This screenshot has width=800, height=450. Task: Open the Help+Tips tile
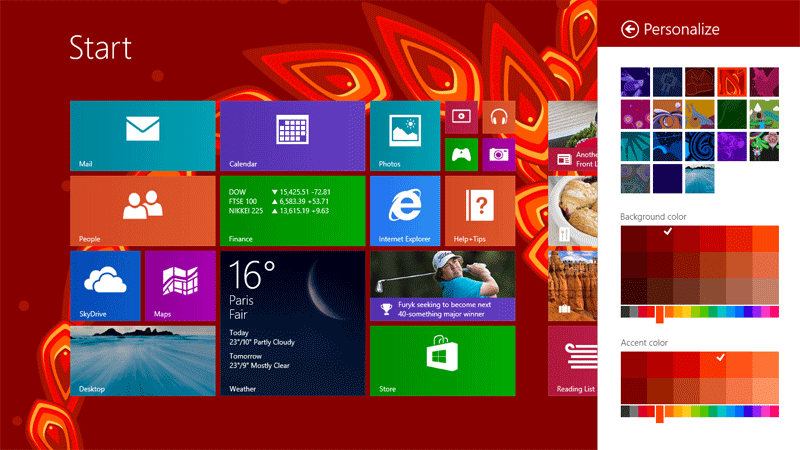480,211
